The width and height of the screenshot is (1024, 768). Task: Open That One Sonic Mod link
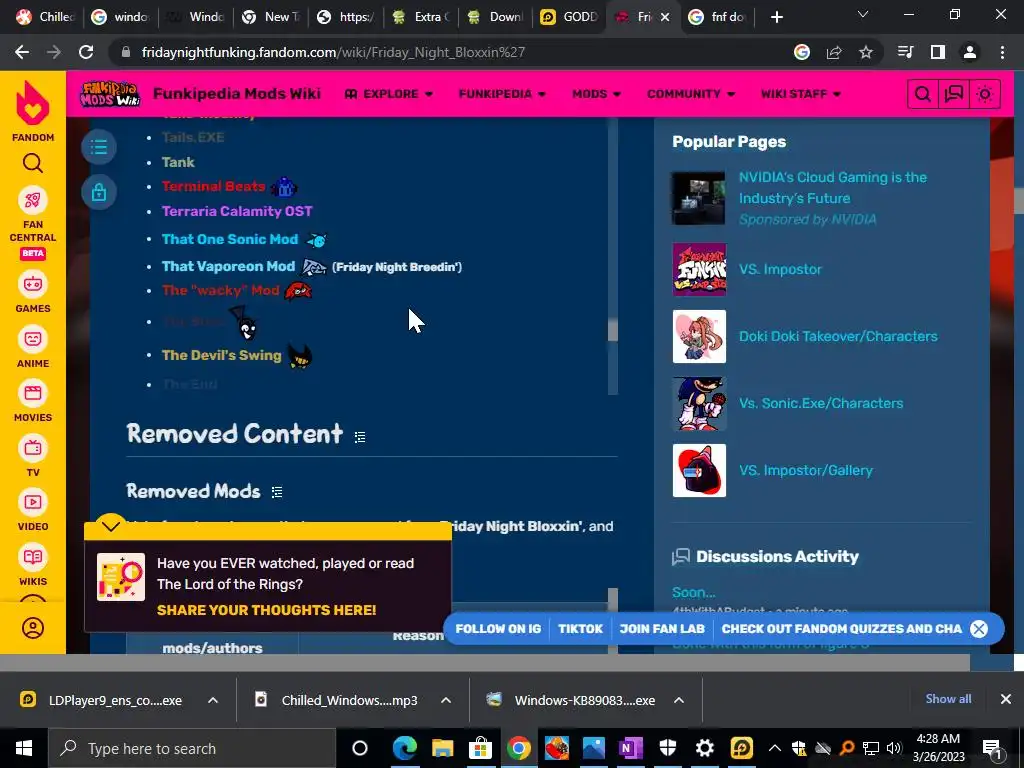point(230,240)
